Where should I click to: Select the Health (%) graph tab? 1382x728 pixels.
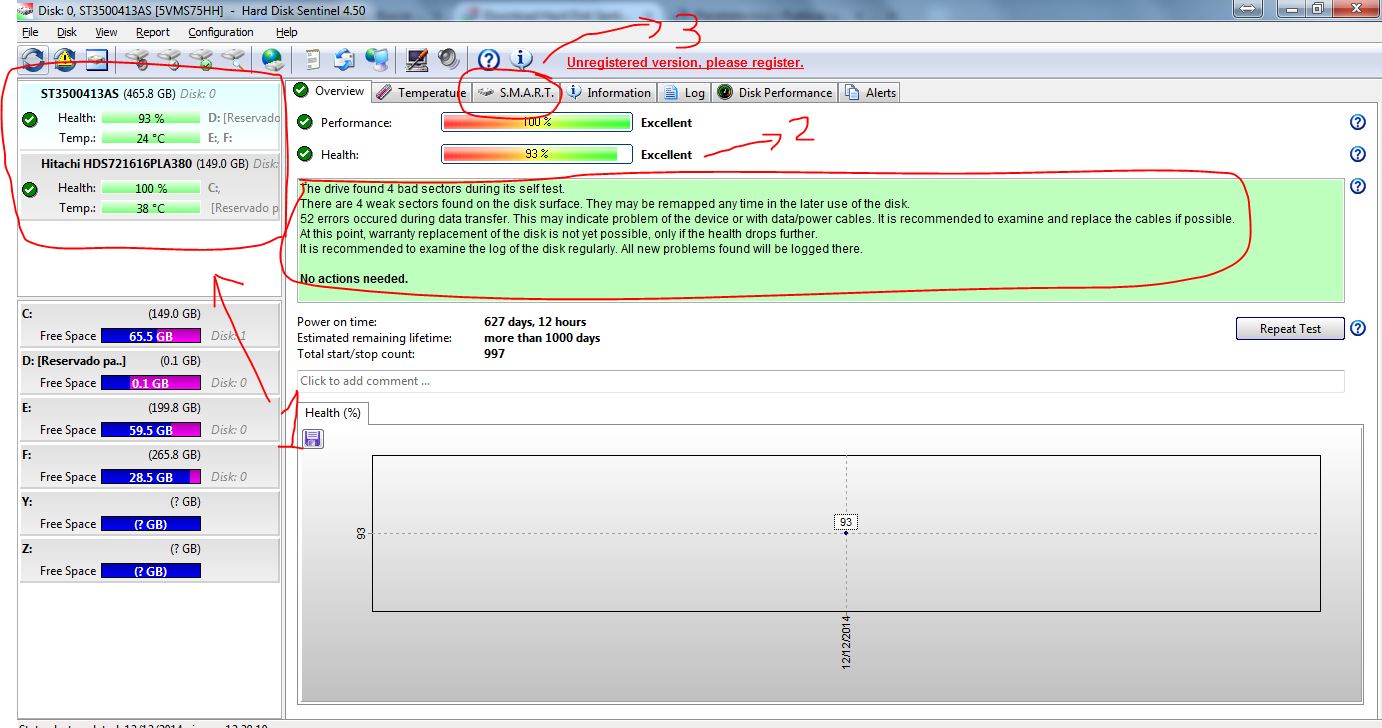point(333,412)
